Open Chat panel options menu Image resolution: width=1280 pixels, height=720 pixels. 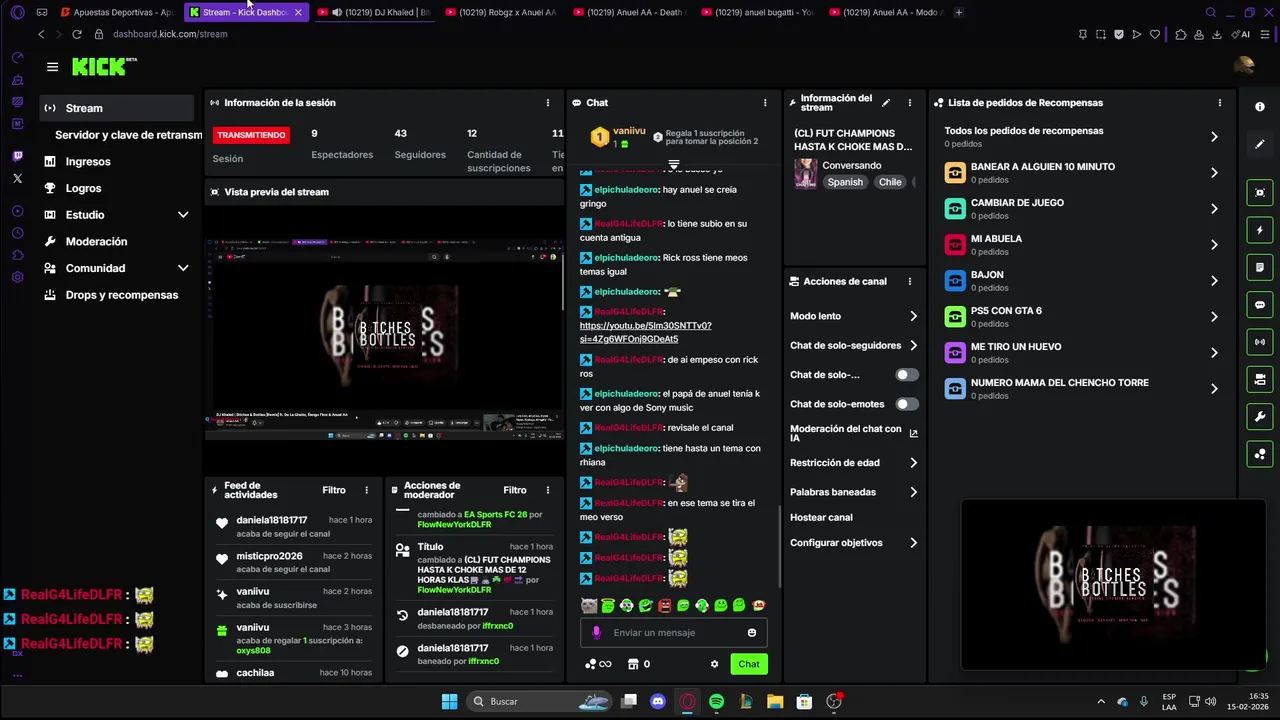click(x=765, y=103)
